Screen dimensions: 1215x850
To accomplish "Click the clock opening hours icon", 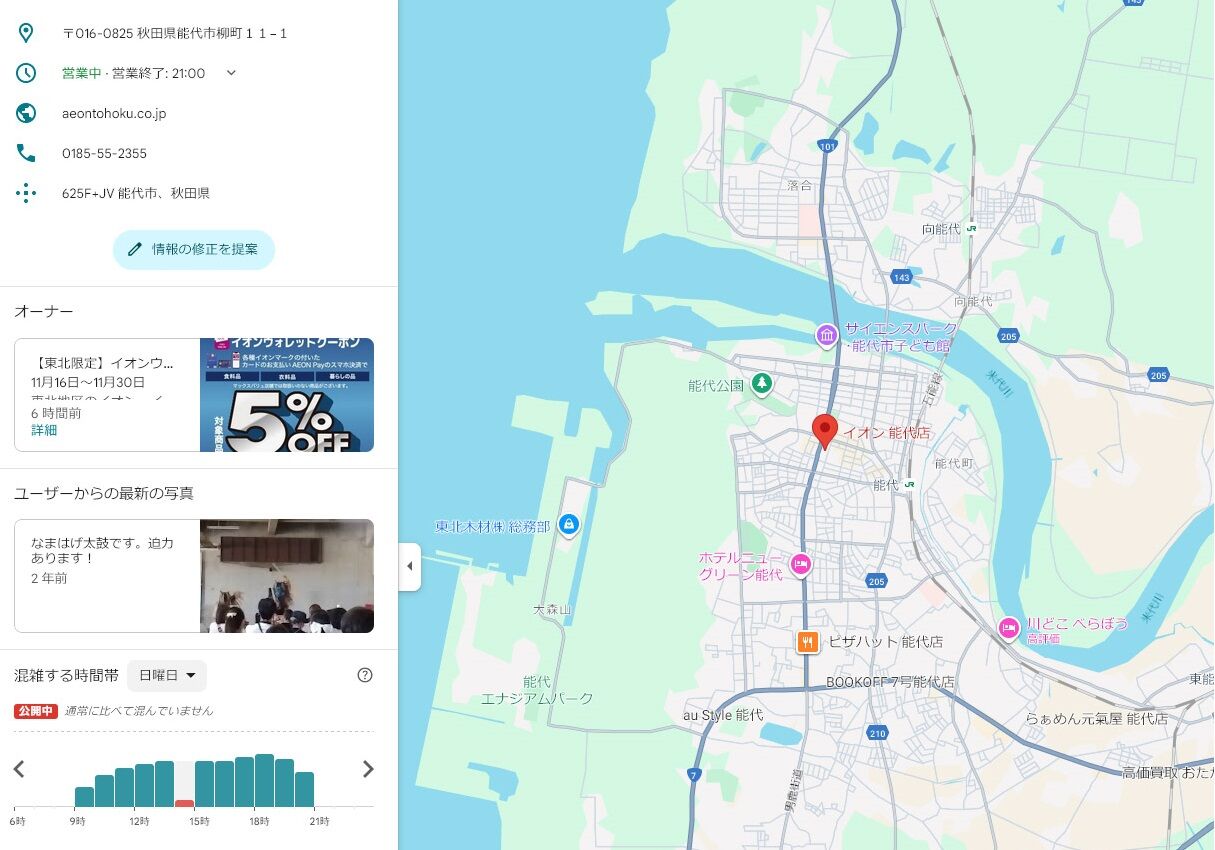I will pos(26,73).
